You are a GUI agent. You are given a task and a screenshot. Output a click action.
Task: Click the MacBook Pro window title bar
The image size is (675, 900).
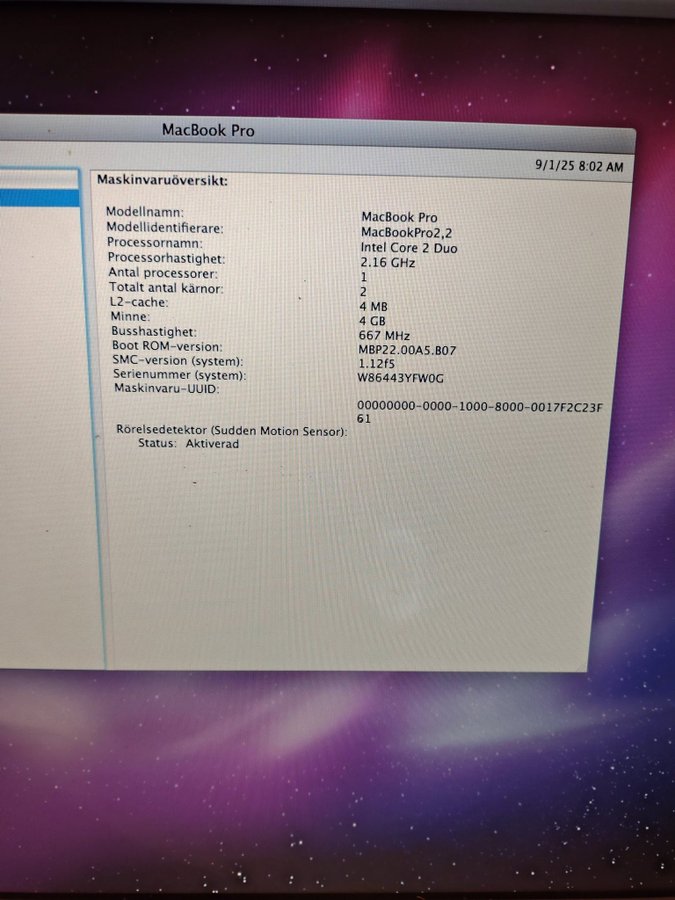(208, 130)
